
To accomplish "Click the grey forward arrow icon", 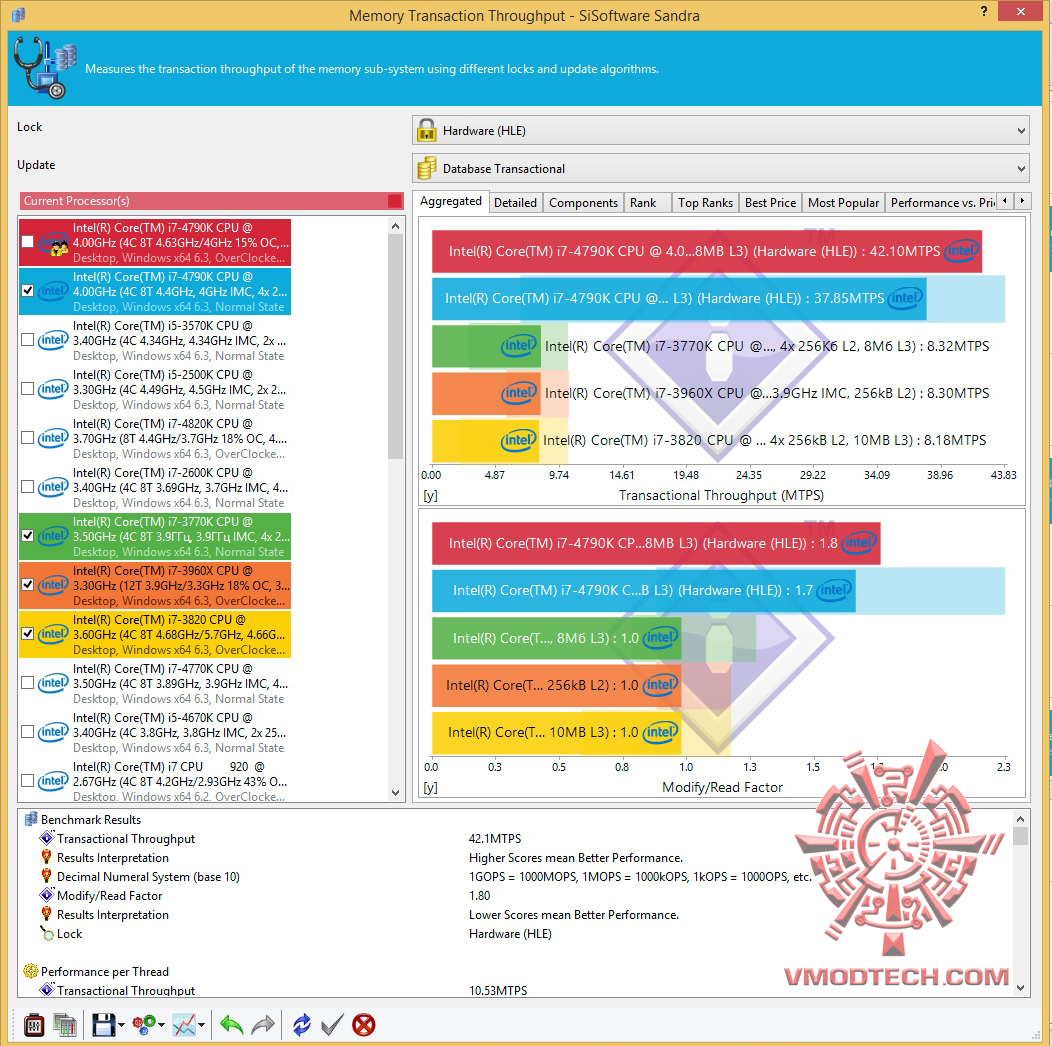I will pos(263,1025).
